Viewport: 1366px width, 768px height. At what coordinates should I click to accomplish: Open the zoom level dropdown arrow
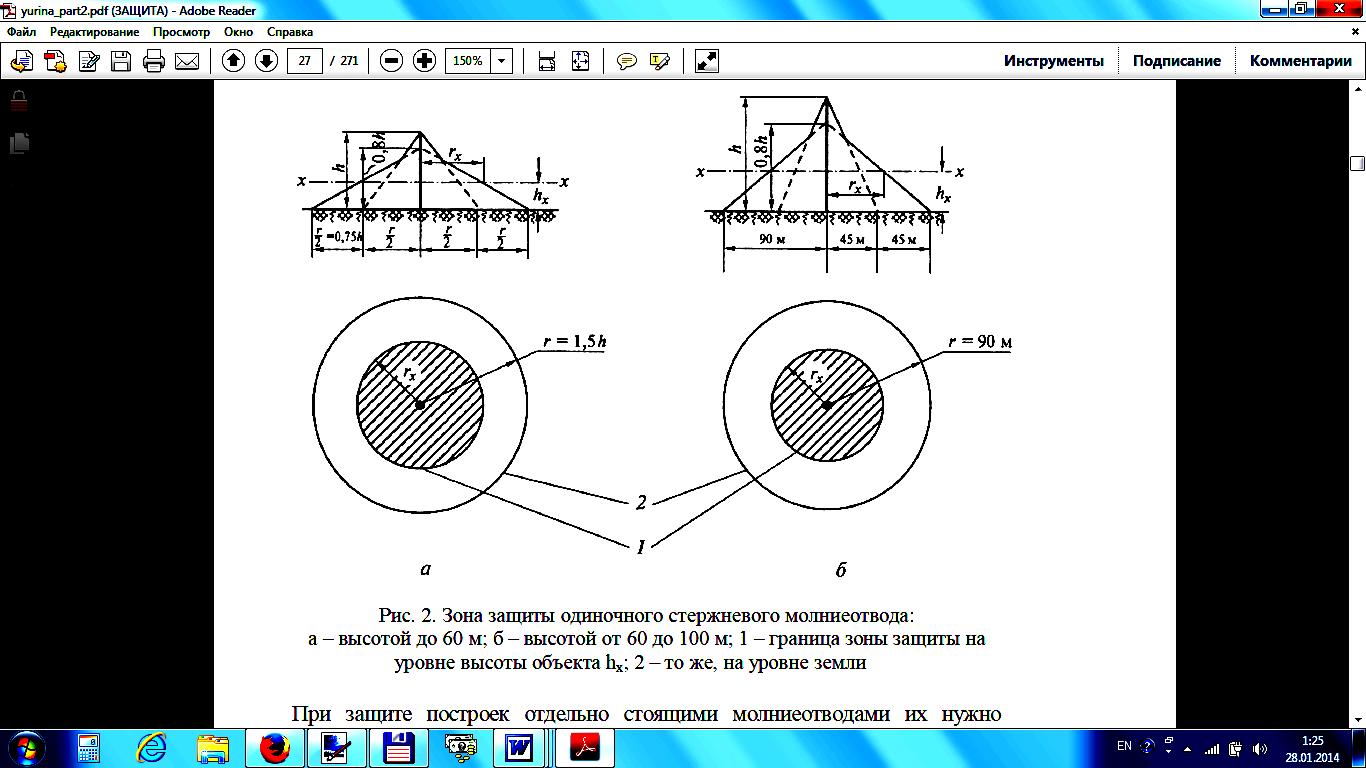tap(501, 61)
